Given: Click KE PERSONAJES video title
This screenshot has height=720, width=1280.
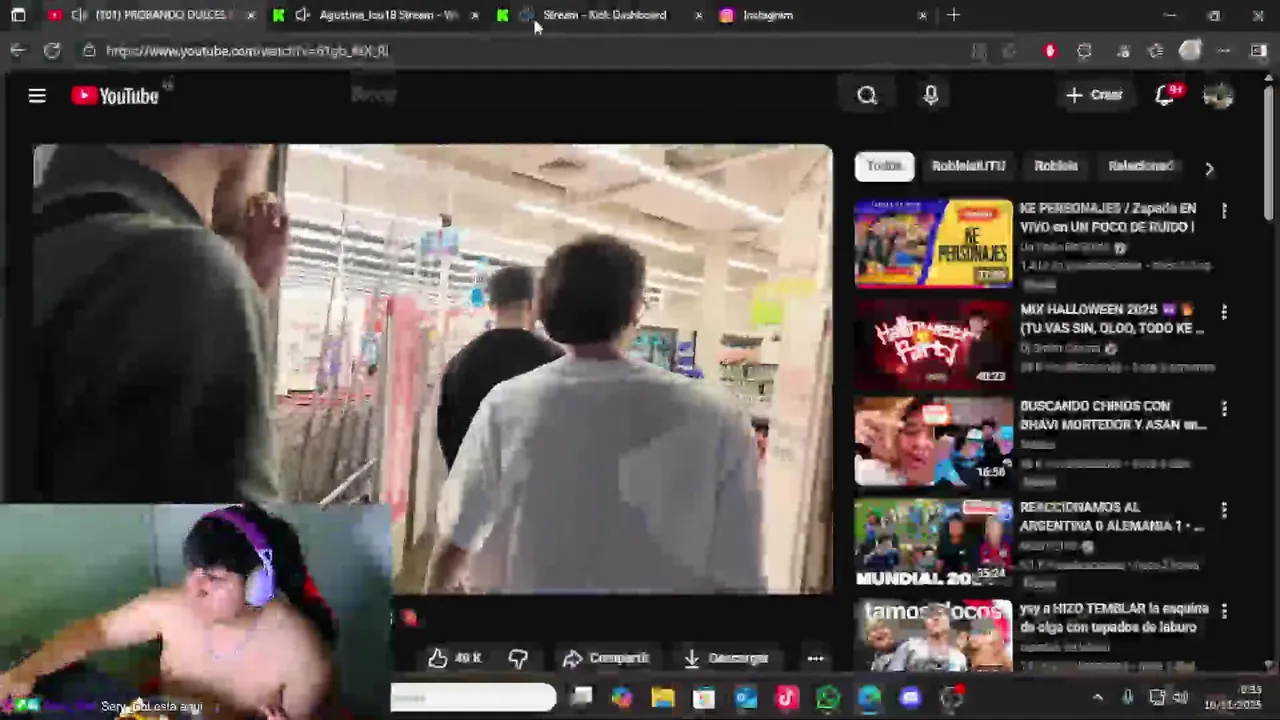Looking at the screenshot, I should coord(1108,218).
